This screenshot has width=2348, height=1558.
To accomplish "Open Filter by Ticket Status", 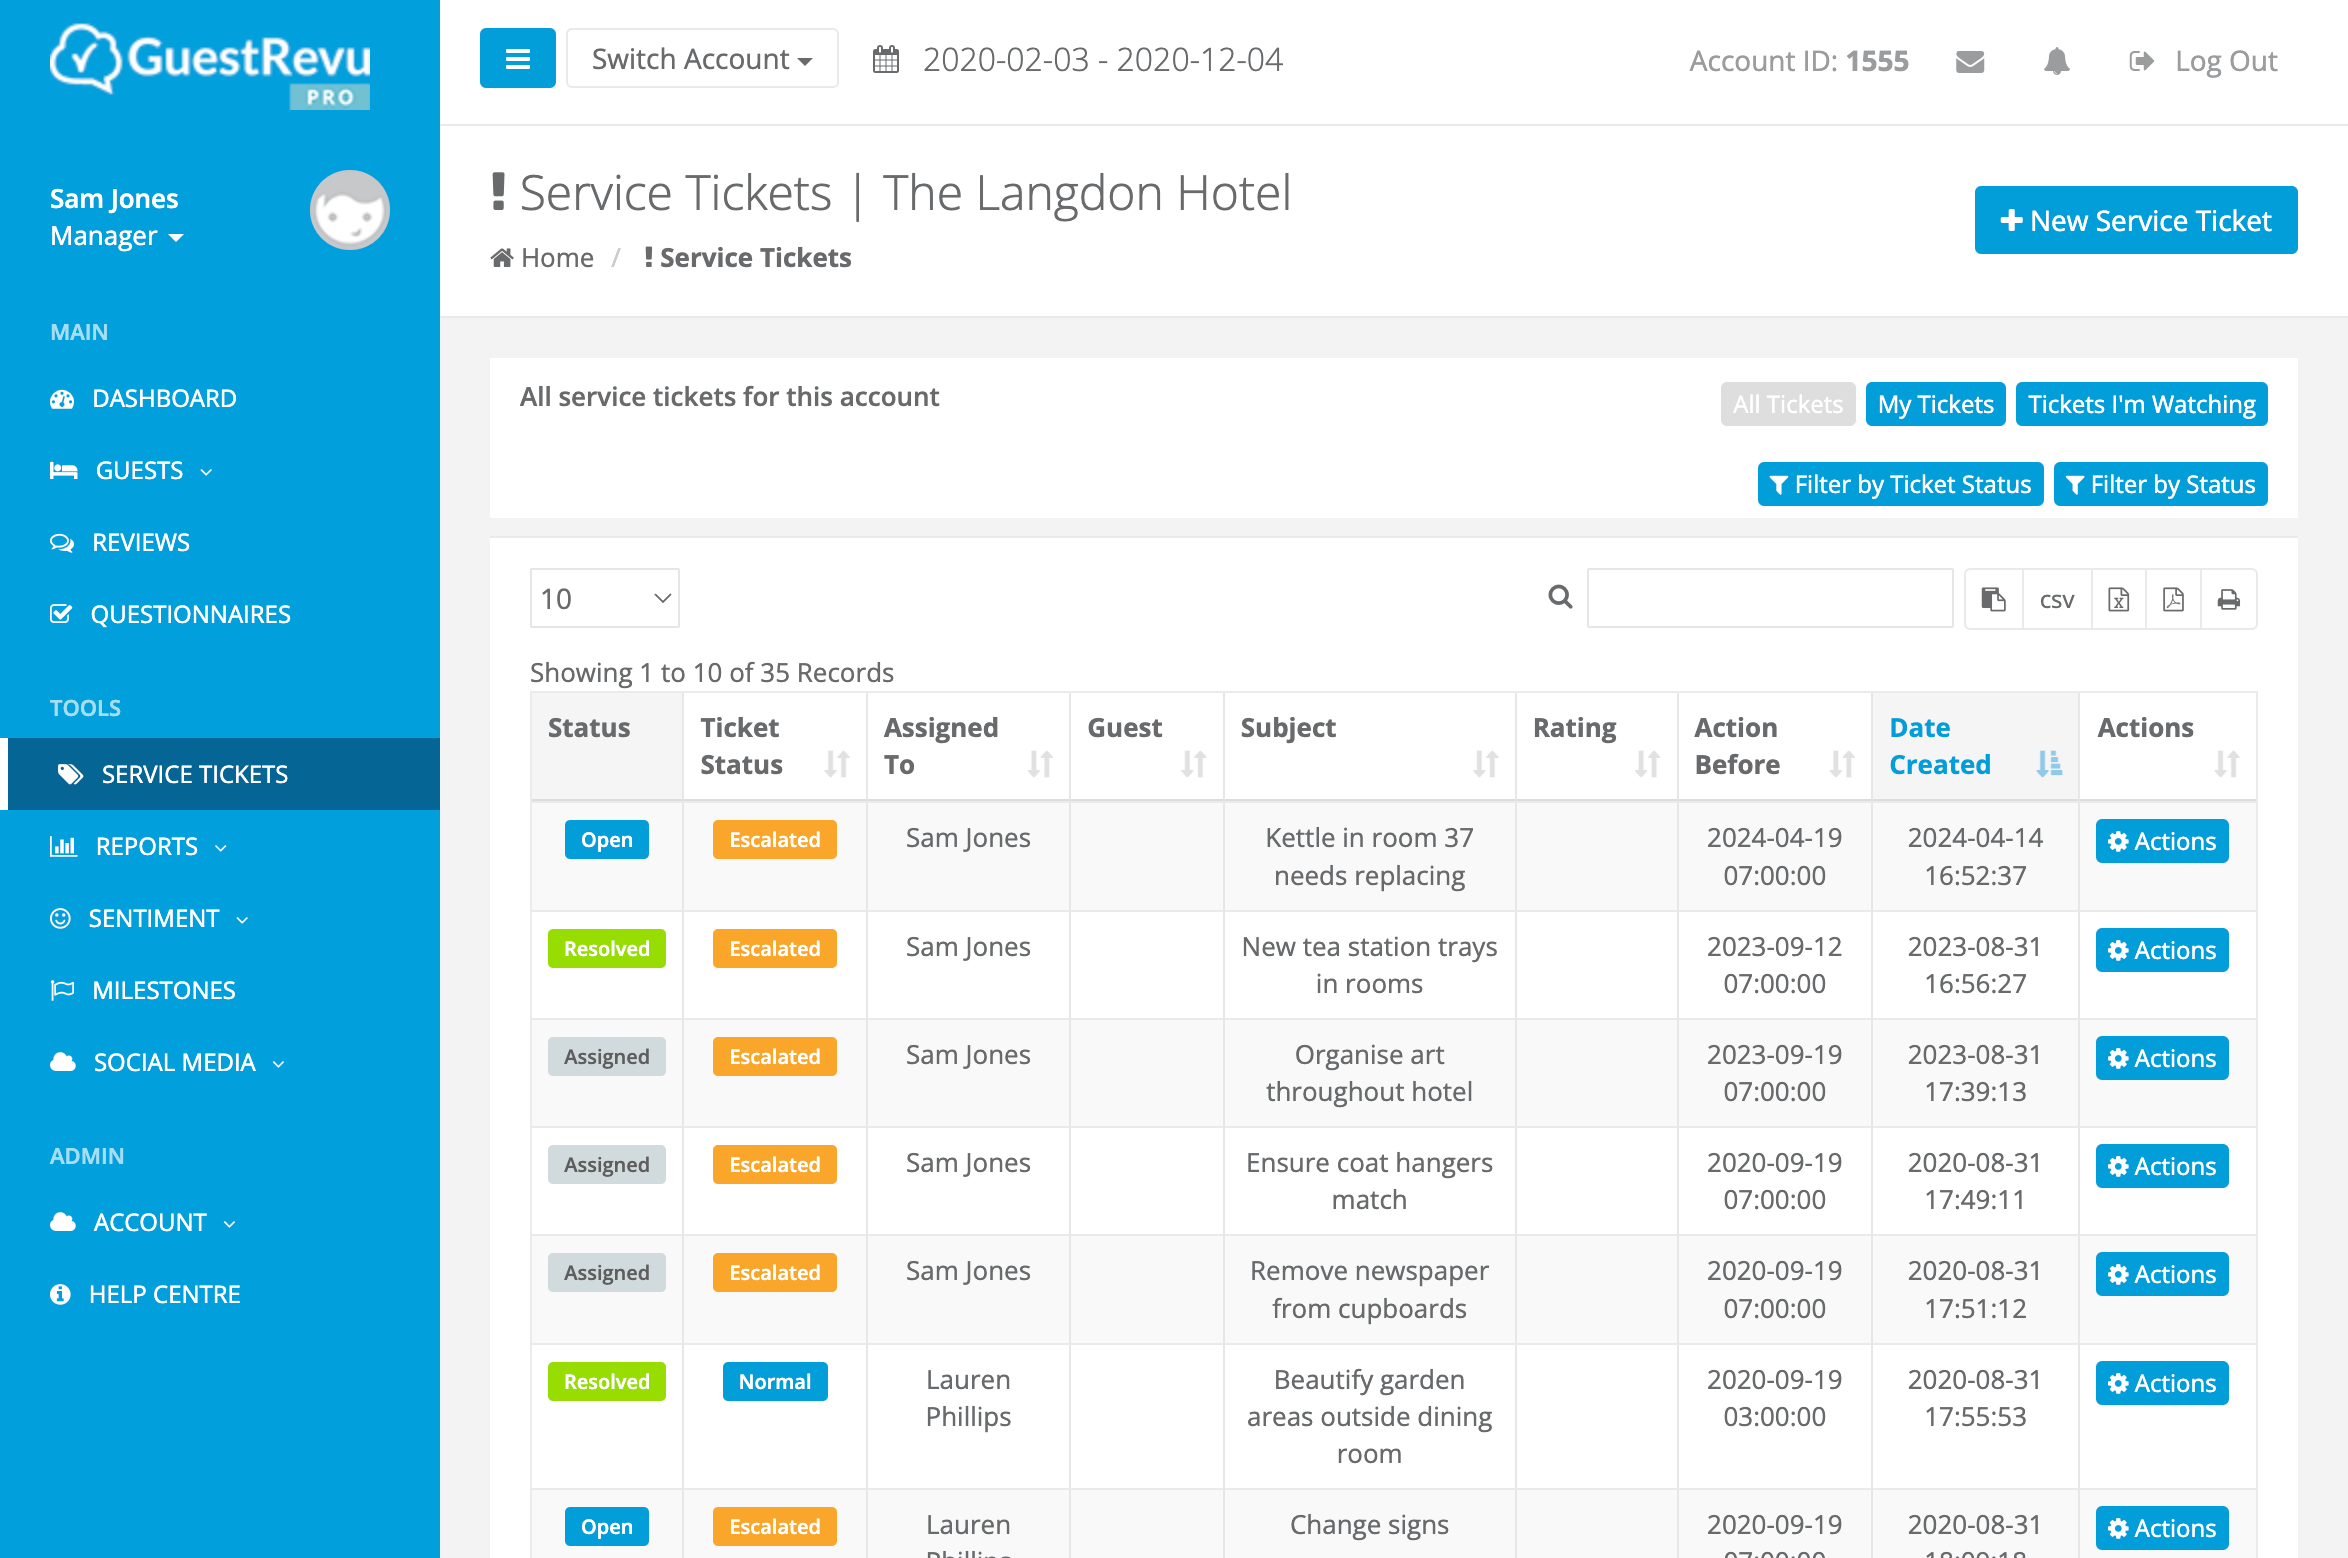I will (1900, 484).
